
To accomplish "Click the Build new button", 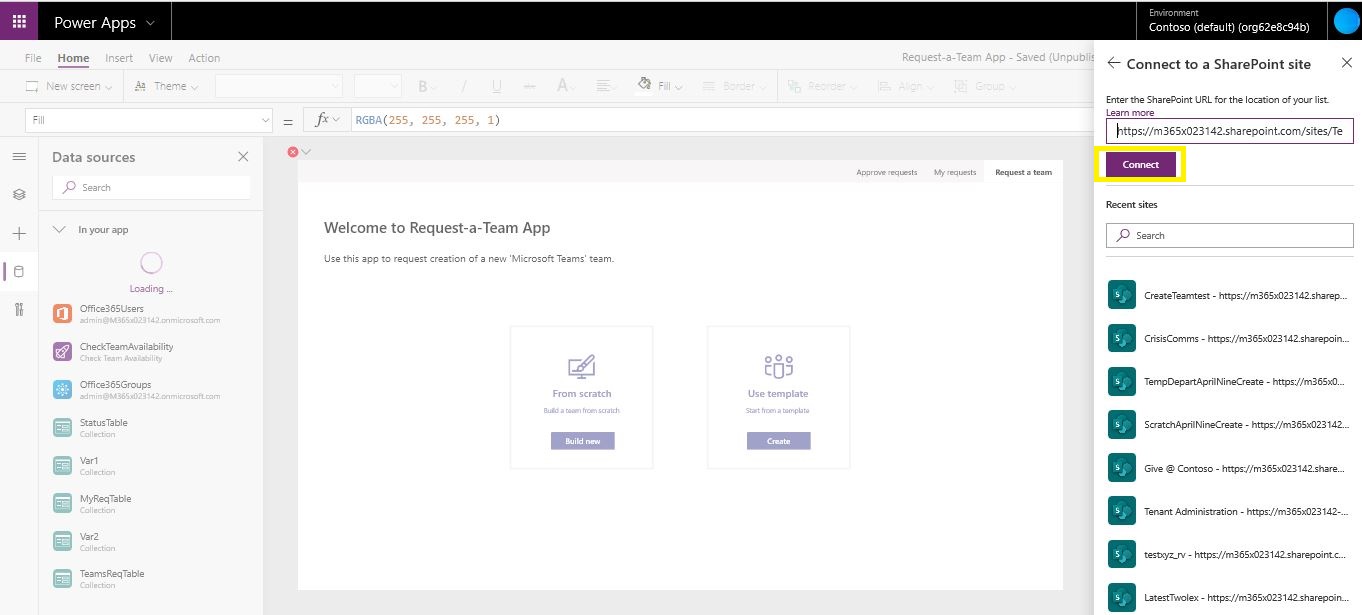I will 582,441.
